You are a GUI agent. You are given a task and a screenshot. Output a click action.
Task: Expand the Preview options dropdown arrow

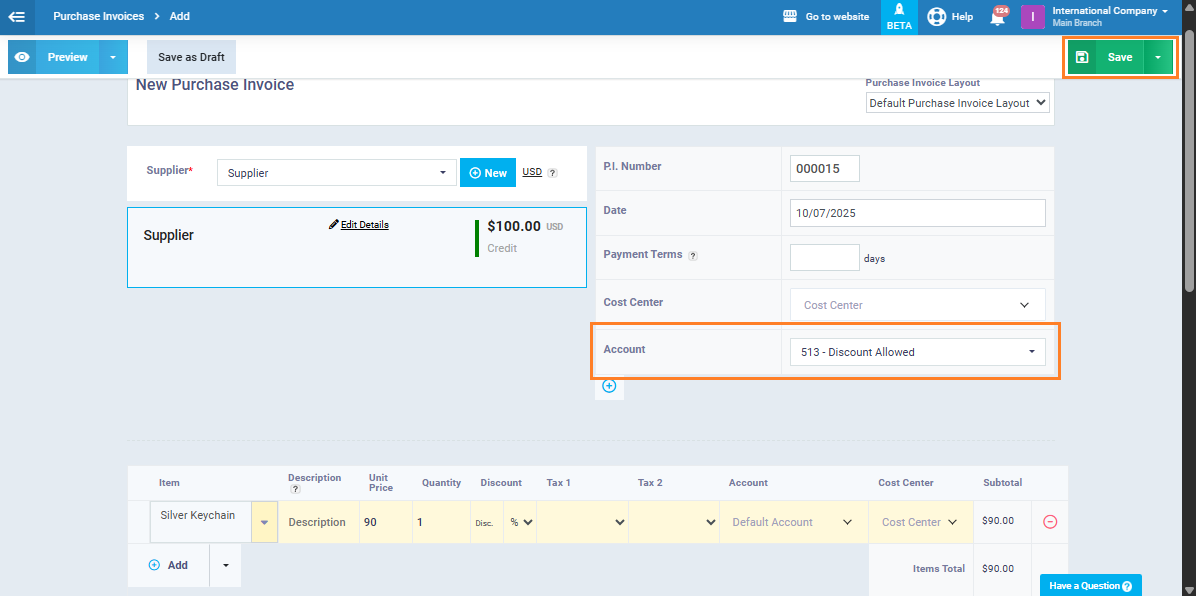113,57
